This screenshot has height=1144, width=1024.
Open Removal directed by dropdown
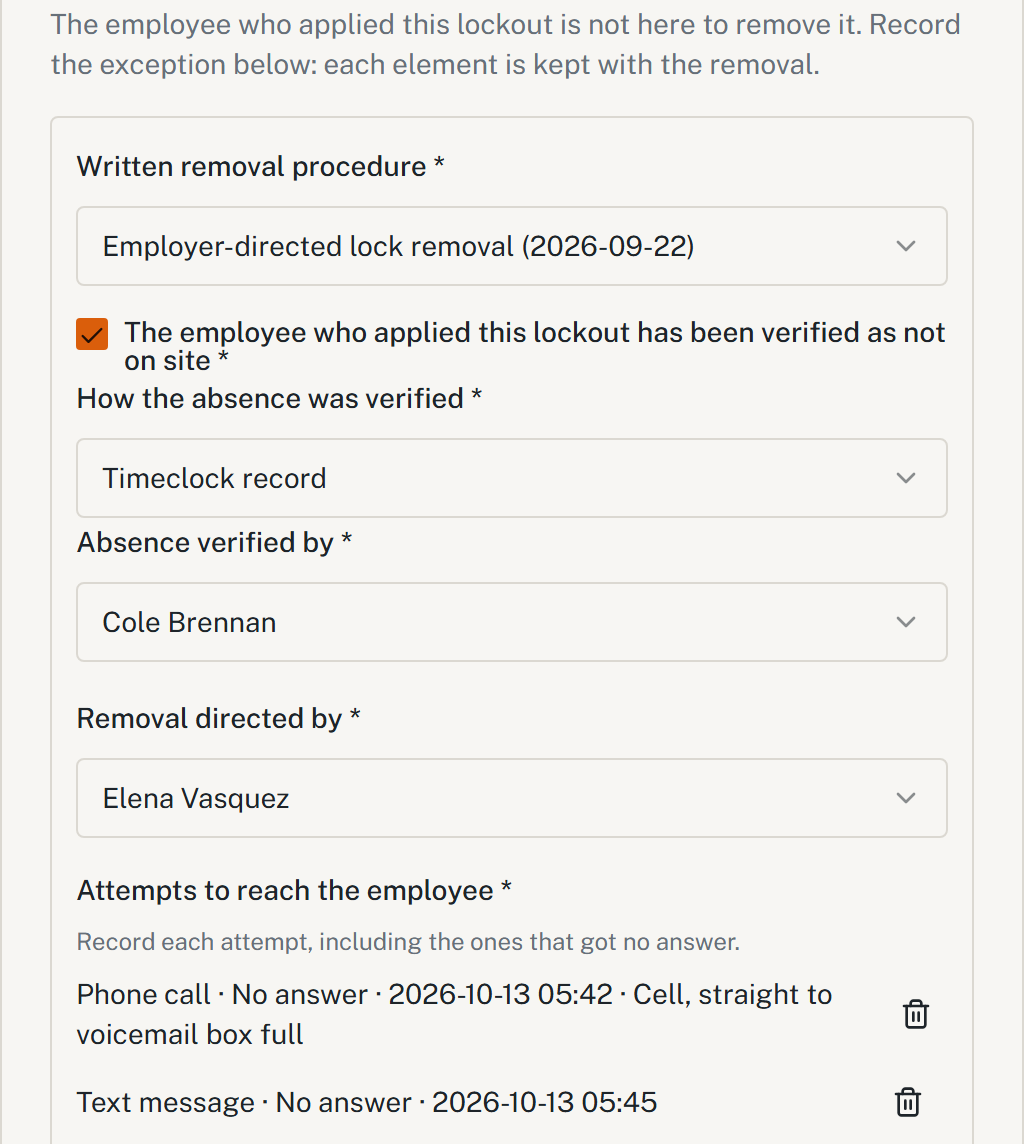[511, 797]
